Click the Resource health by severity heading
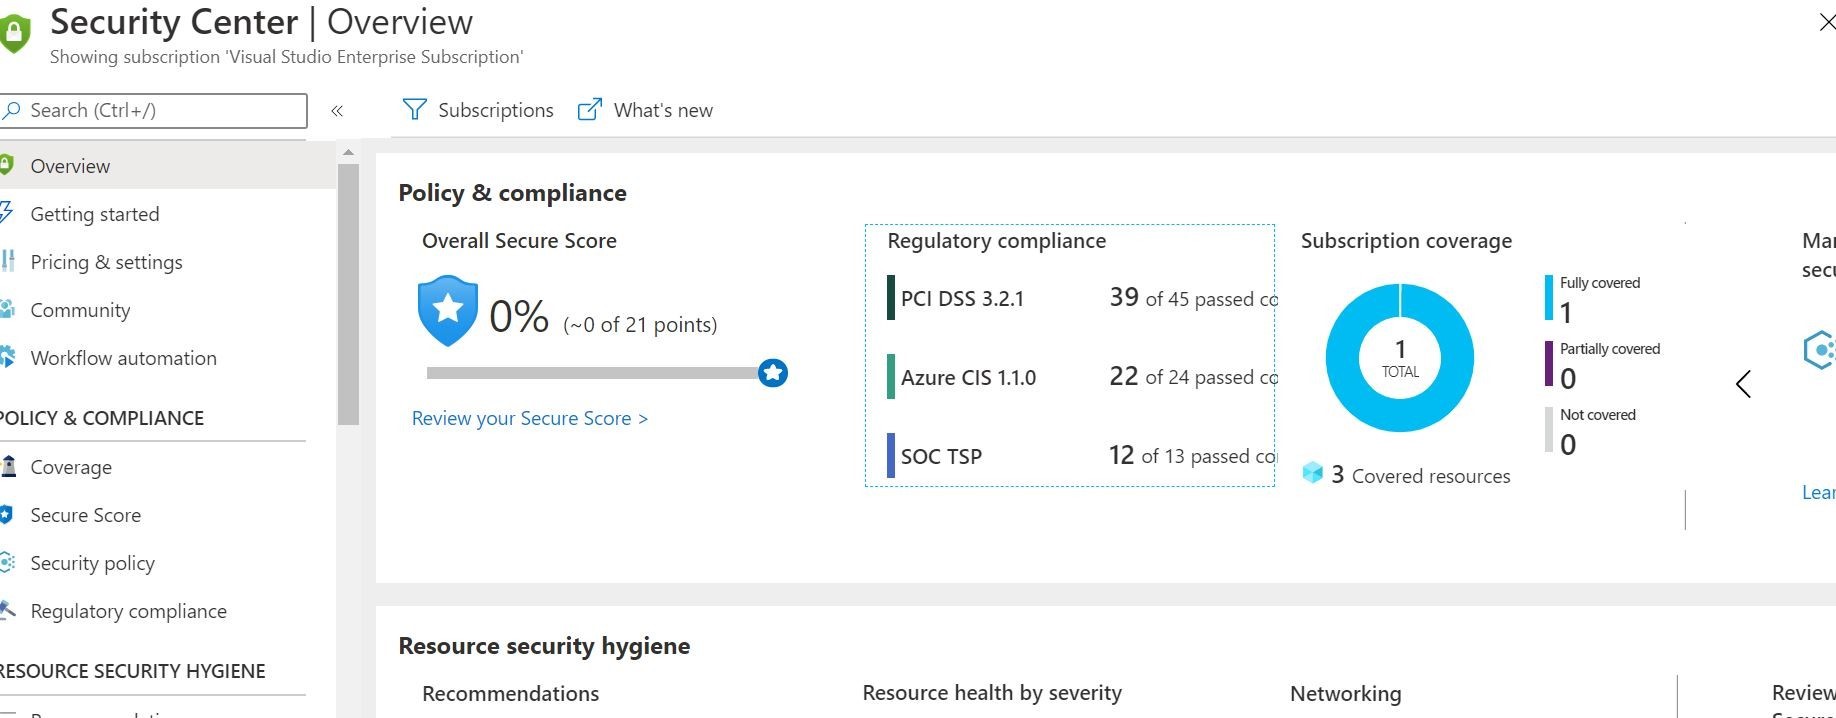 (x=992, y=693)
